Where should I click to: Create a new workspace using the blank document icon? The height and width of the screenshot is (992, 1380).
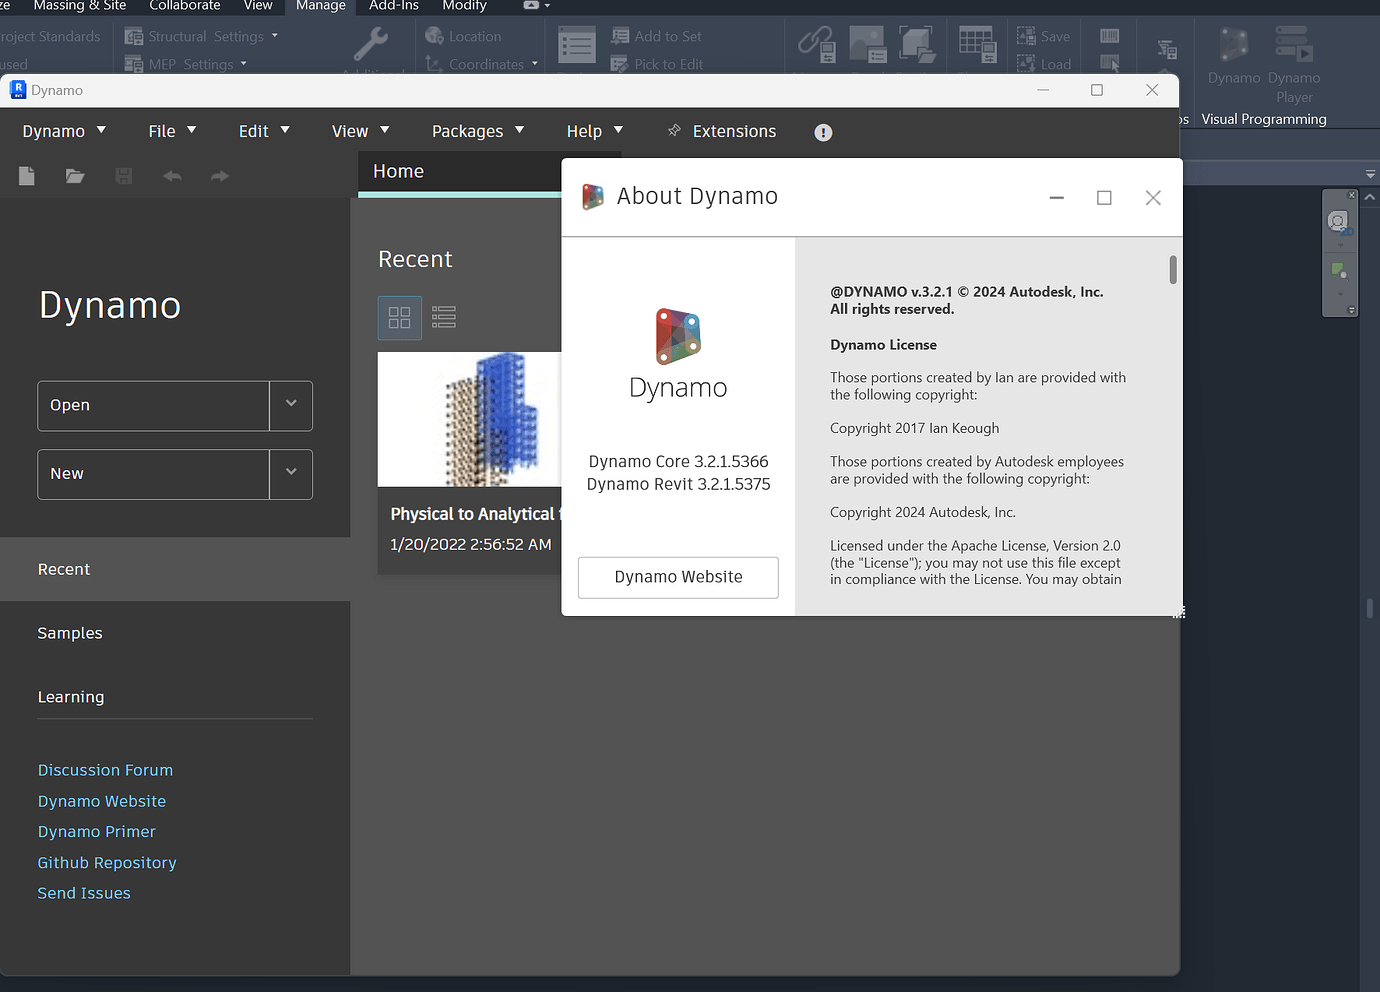pyautogui.click(x=26, y=176)
